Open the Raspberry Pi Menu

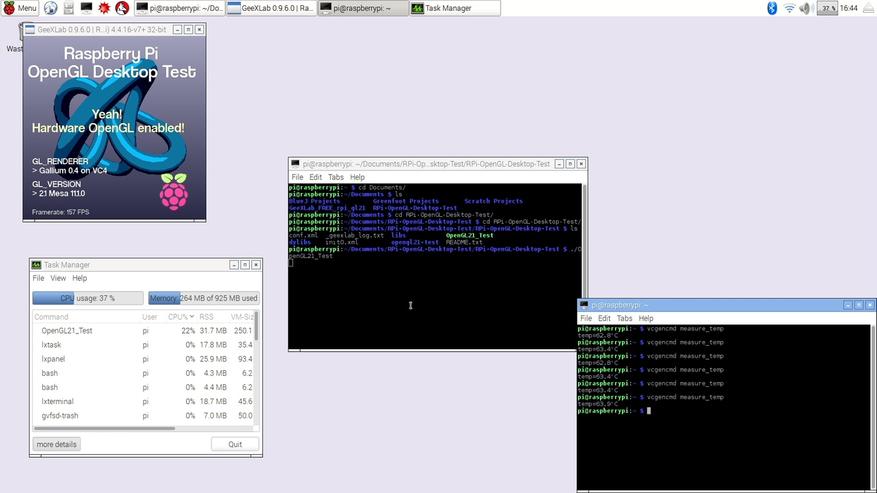[20, 8]
